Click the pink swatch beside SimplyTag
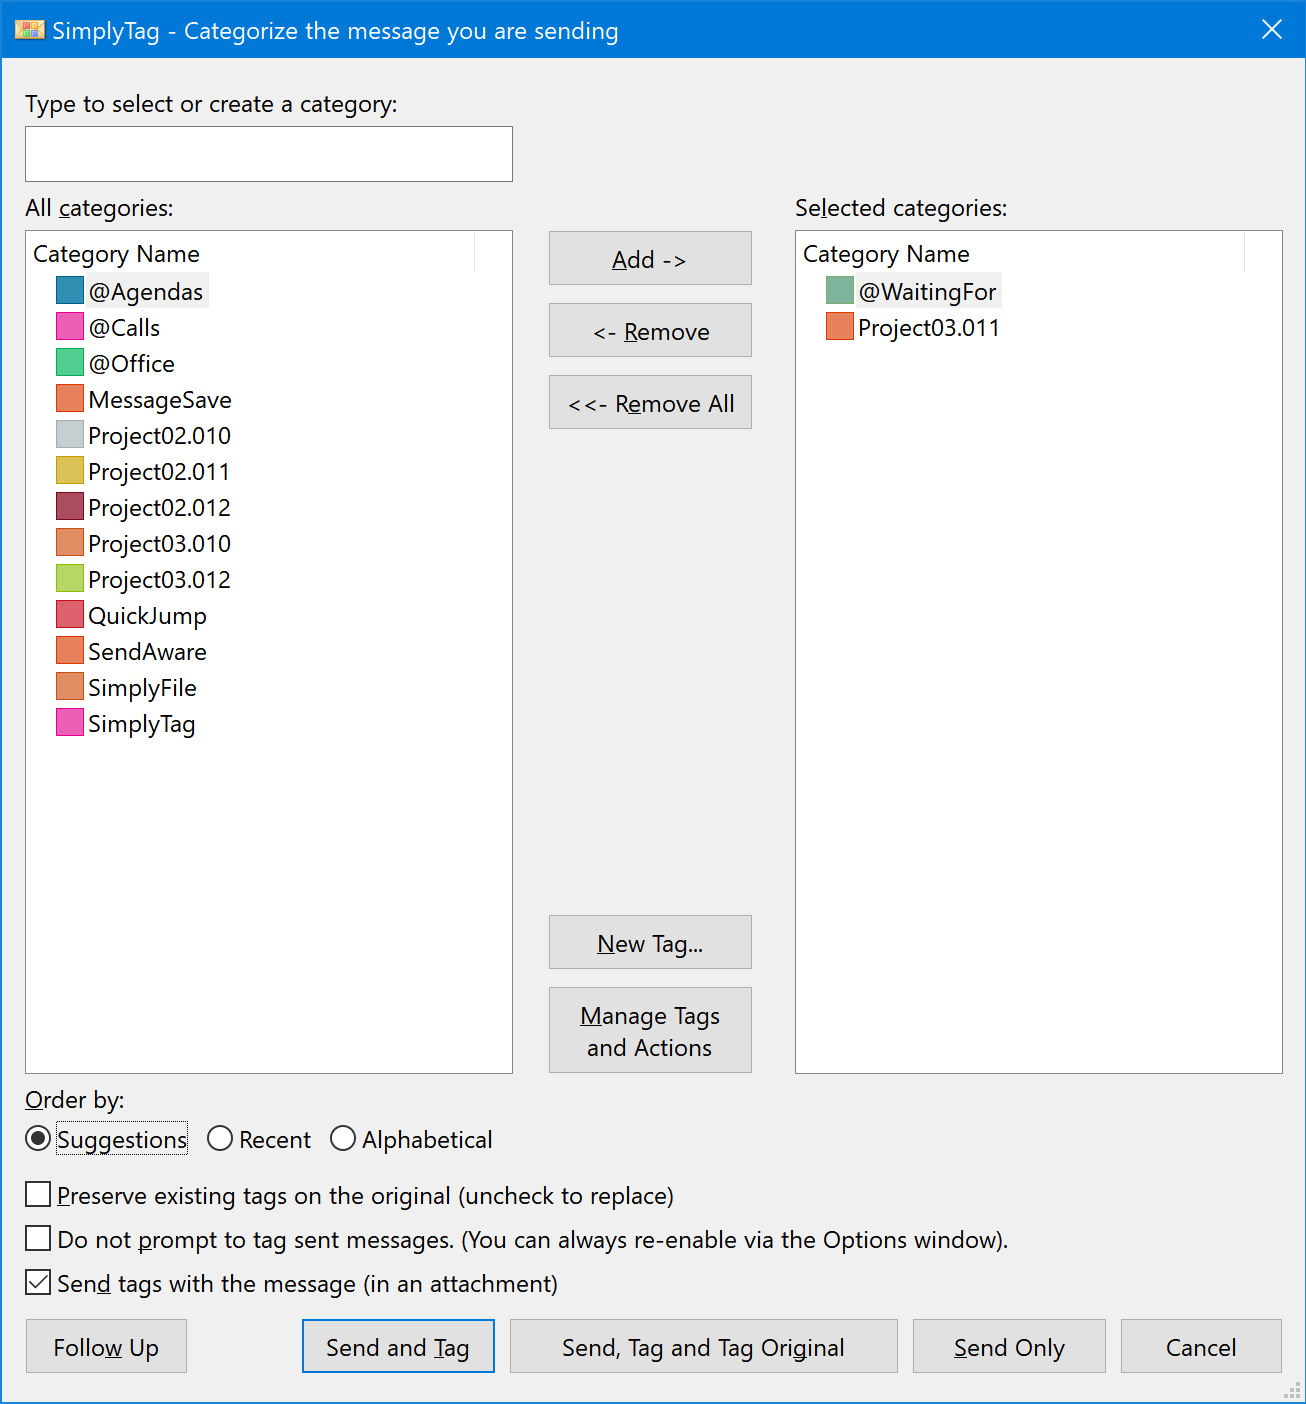Viewport: 1306px width, 1404px height. pos(70,723)
